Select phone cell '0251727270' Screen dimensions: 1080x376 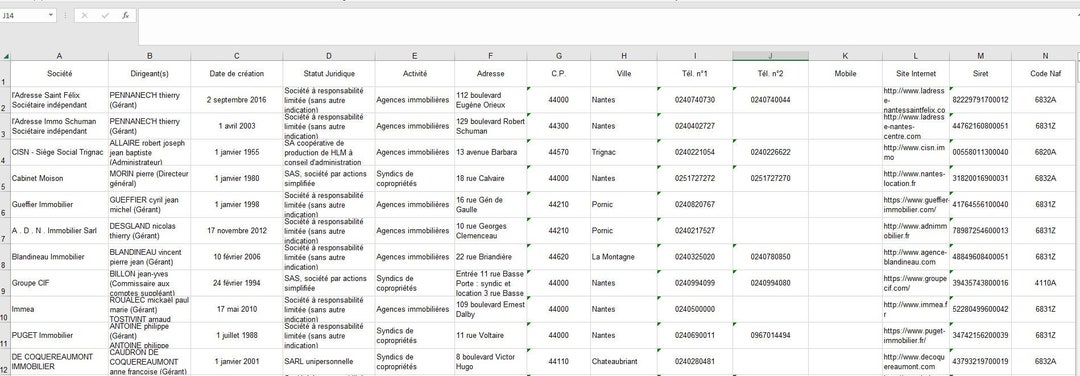tap(770, 178)
